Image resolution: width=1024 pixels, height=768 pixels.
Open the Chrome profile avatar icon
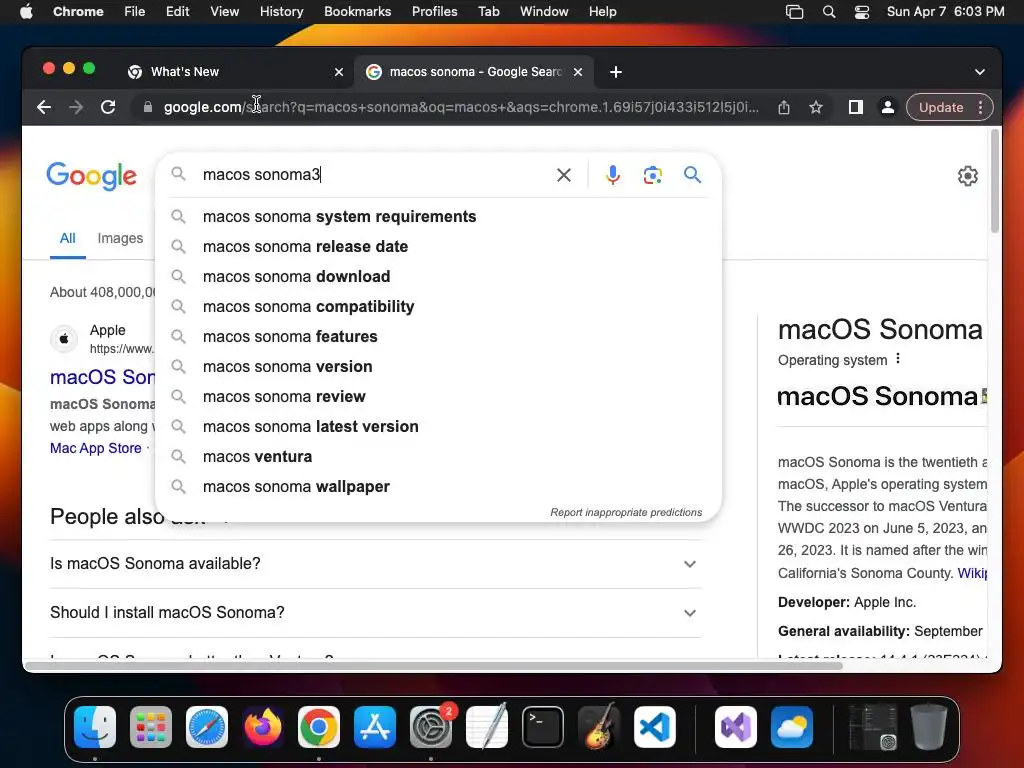[x=888, y=107]
